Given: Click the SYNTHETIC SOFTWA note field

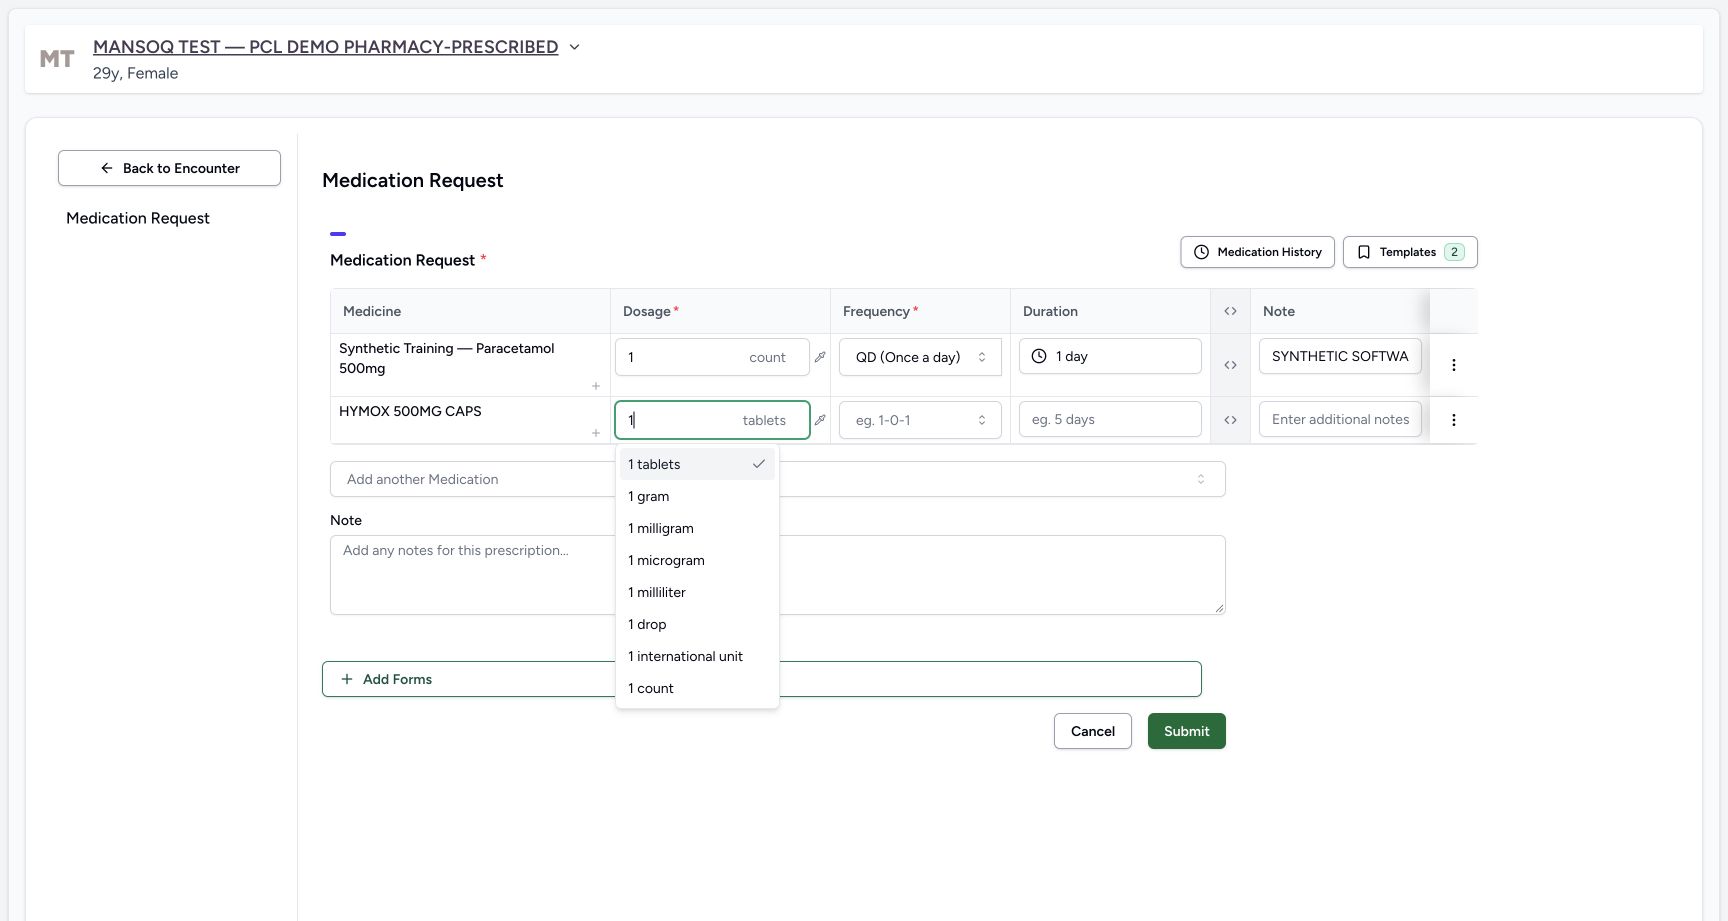Looking at the screenshot, I should pyautogui.click(x=1340, y=356).
